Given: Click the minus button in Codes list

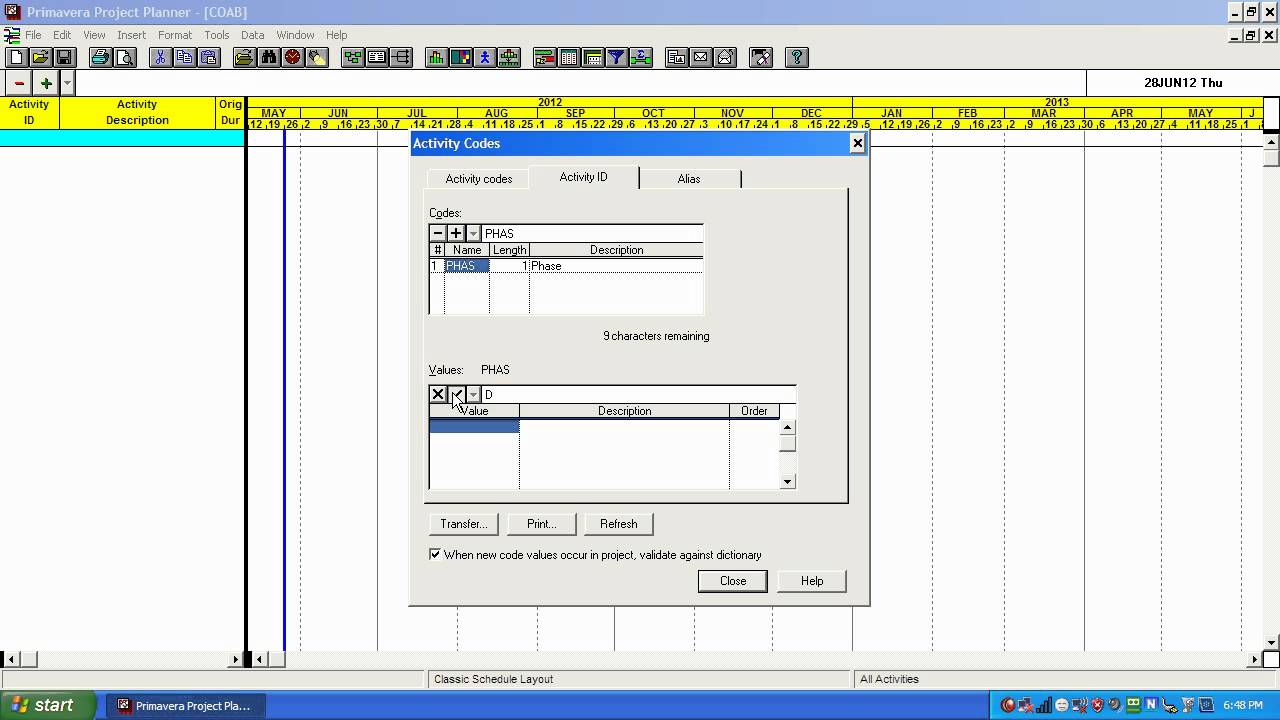Looking at the screenshot, I should (438, 233).
